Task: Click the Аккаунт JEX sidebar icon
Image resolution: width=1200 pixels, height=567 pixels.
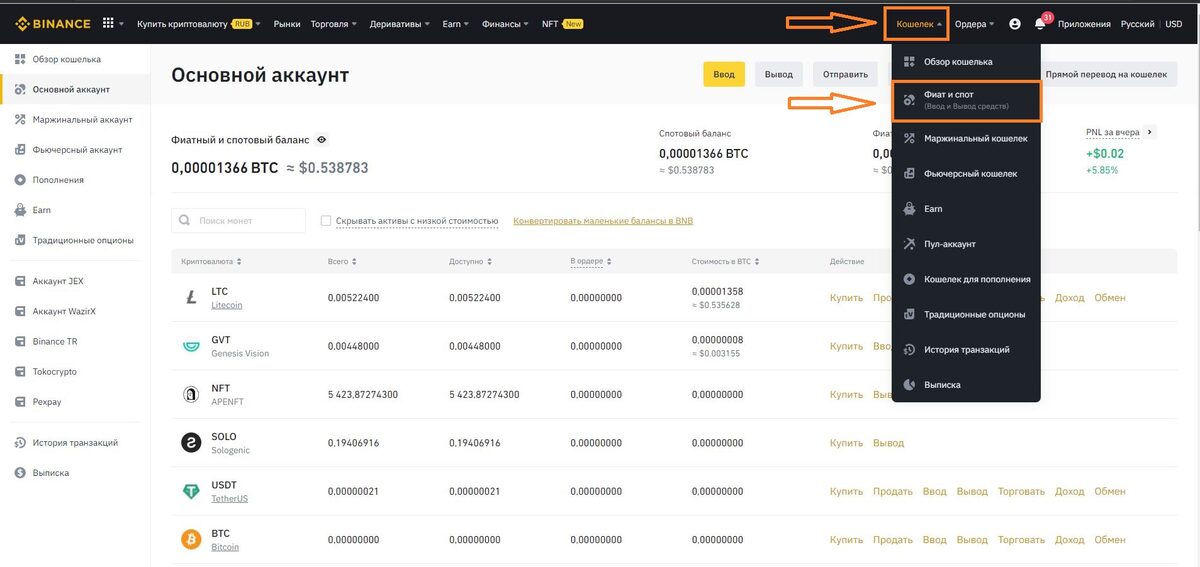Action: coord(20,281)
